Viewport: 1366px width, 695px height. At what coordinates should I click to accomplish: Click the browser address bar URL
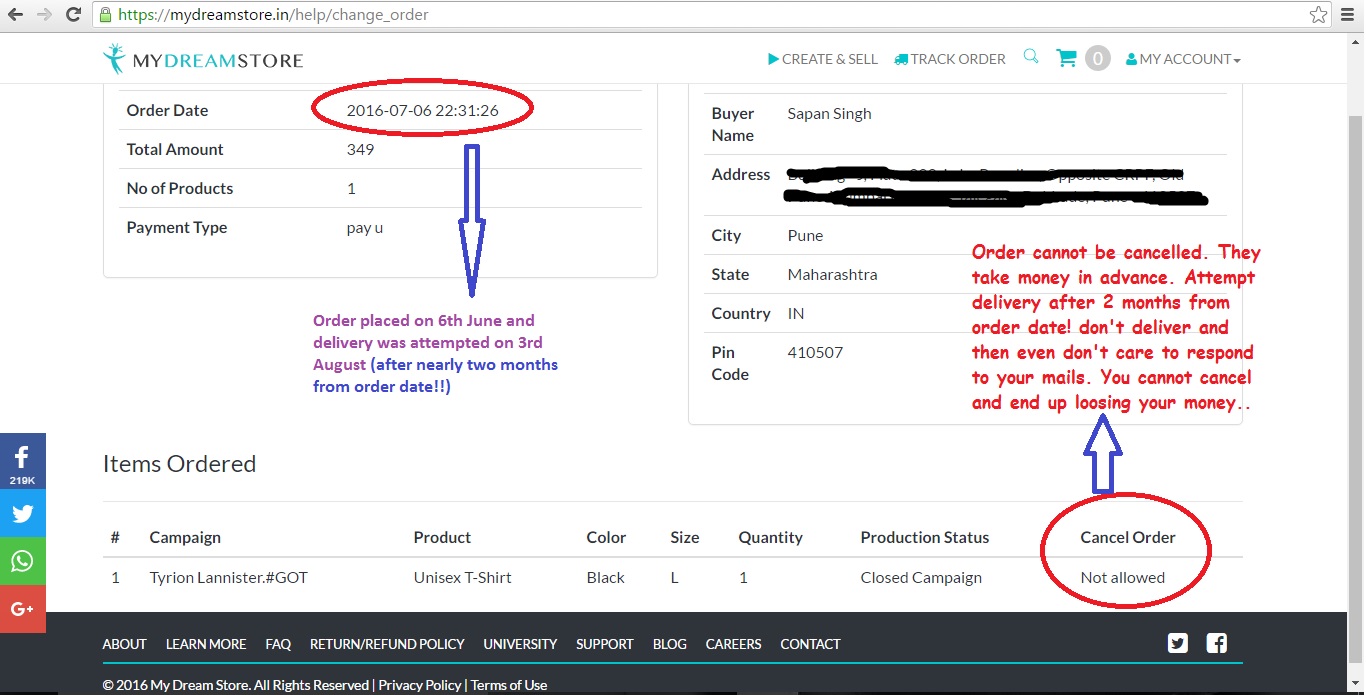pyautogui.click(x=273, y=15)
